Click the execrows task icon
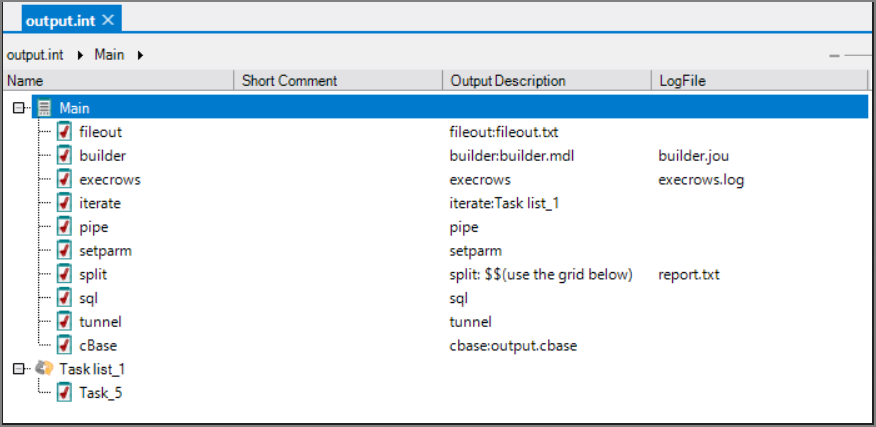The height and width of the screenshot is (427, 876). (64, 179)
